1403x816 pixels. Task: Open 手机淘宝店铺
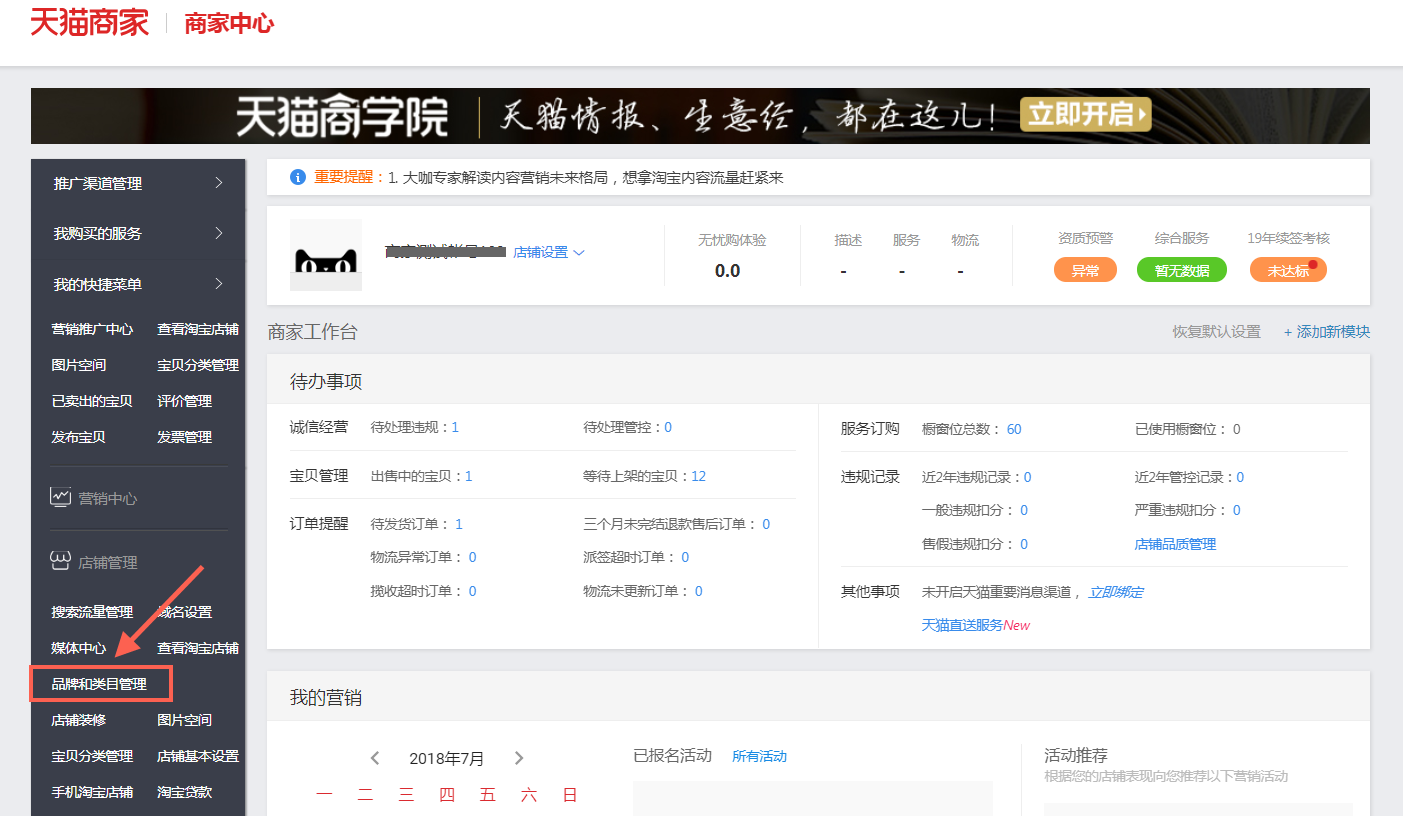point(92,792)
